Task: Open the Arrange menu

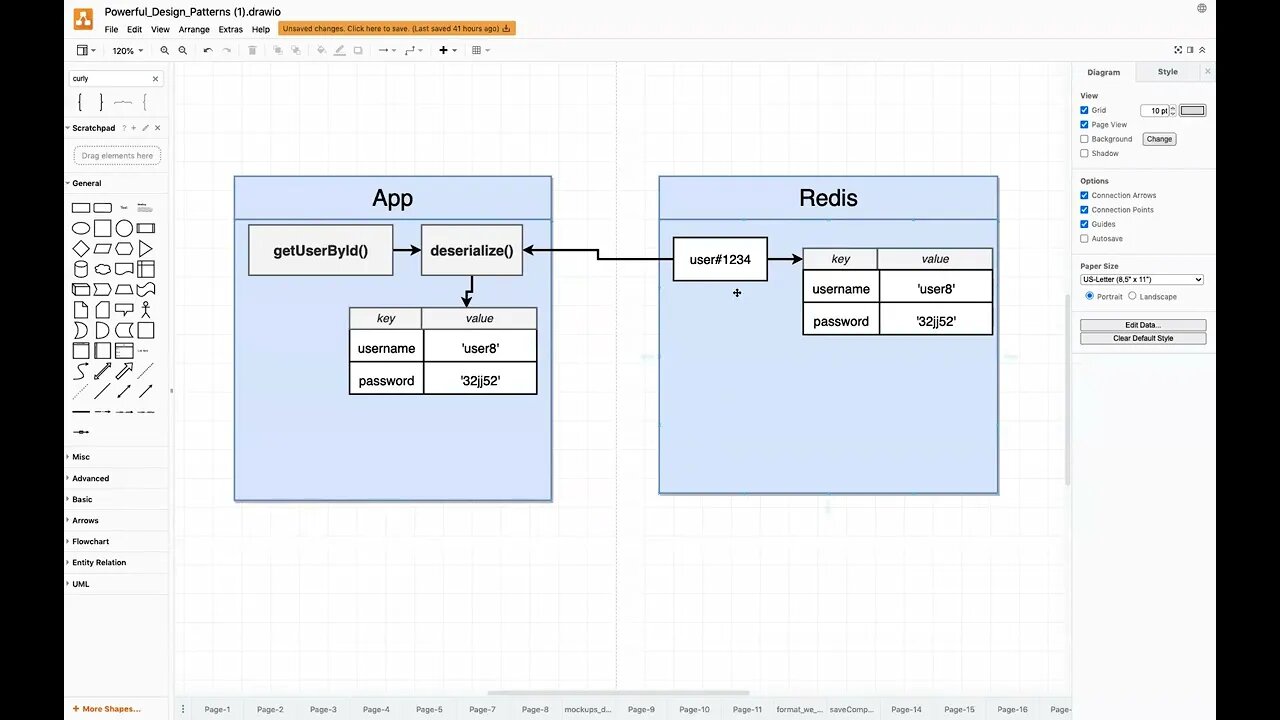Action: pyautogui.click(x=194, y=29)
